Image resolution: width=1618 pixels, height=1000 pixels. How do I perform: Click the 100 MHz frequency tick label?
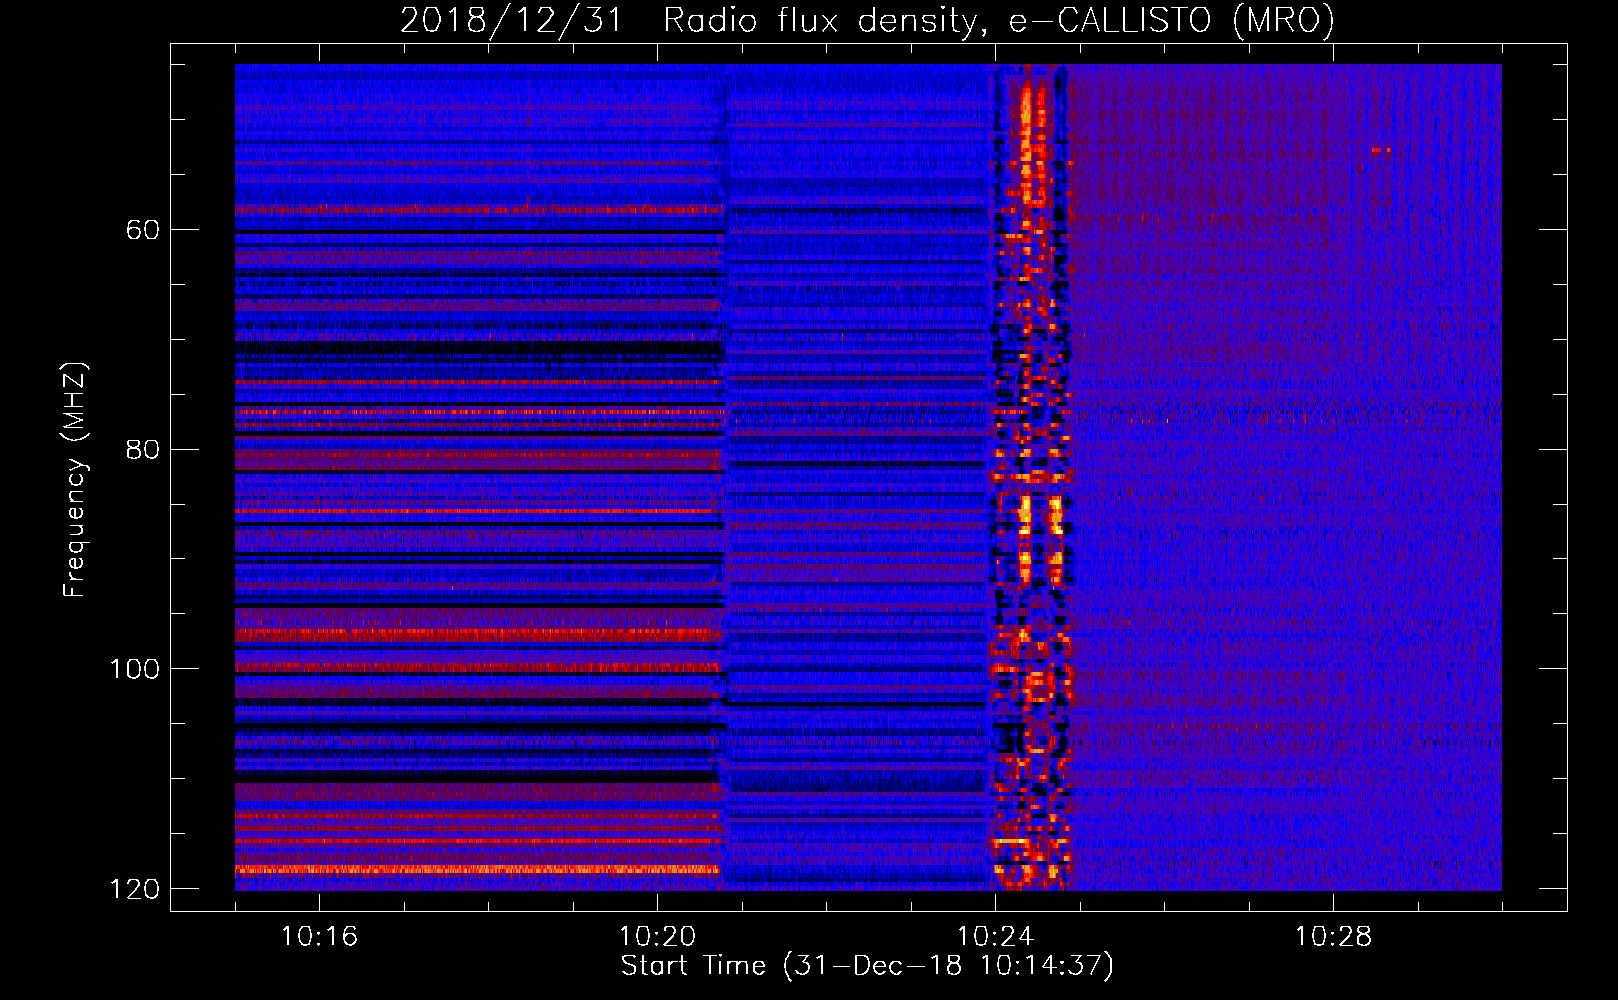click(134, 669)
